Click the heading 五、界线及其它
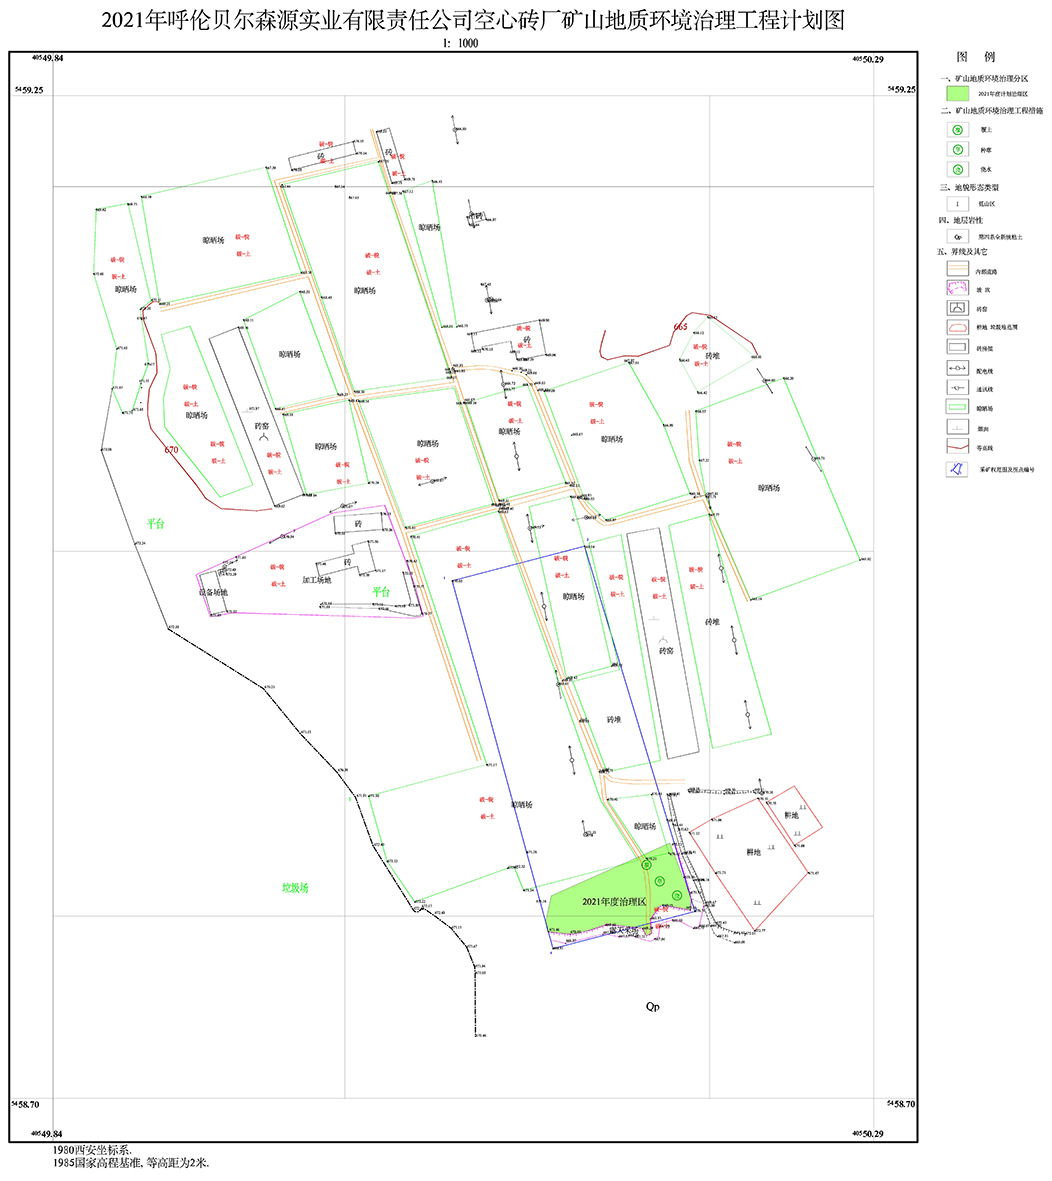 962,252
